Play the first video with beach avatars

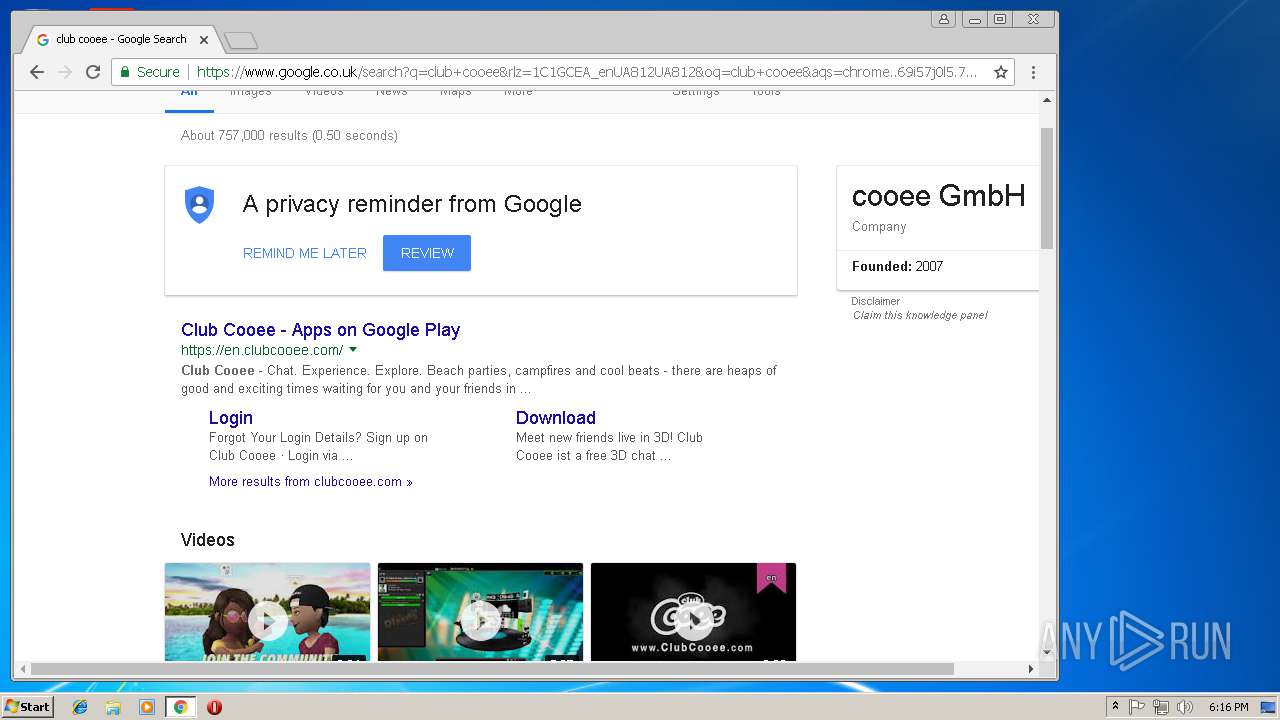coord(267,612)
